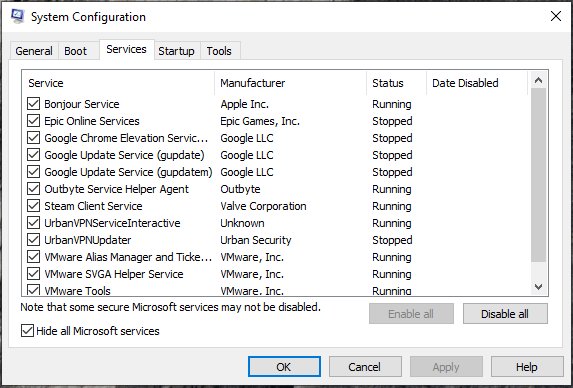Click the greyed Apply button
Image resolution: width=573 pixels, height=388 pixels.
point(446,366)
